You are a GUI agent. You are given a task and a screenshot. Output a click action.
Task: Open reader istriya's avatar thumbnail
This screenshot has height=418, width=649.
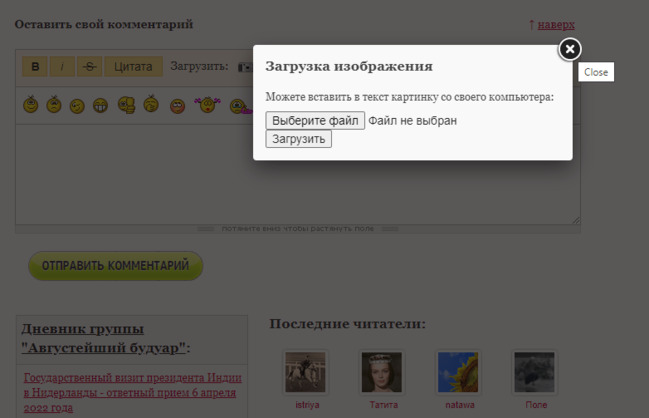pyautogui.click(x=305, y=372)
